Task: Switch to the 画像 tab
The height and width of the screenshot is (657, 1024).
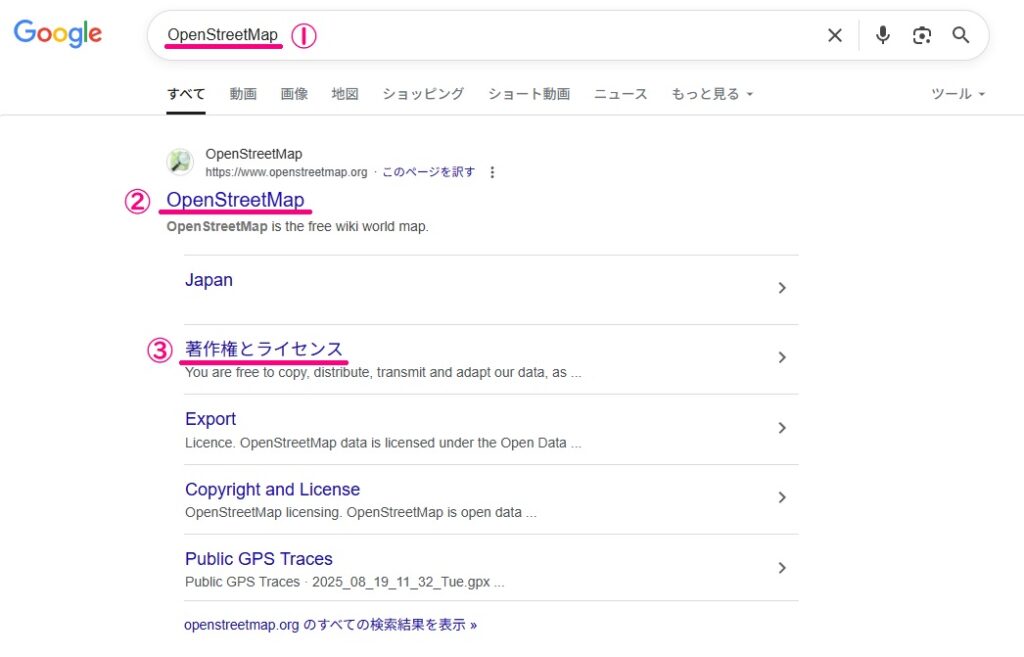Action: pos(294,93)
